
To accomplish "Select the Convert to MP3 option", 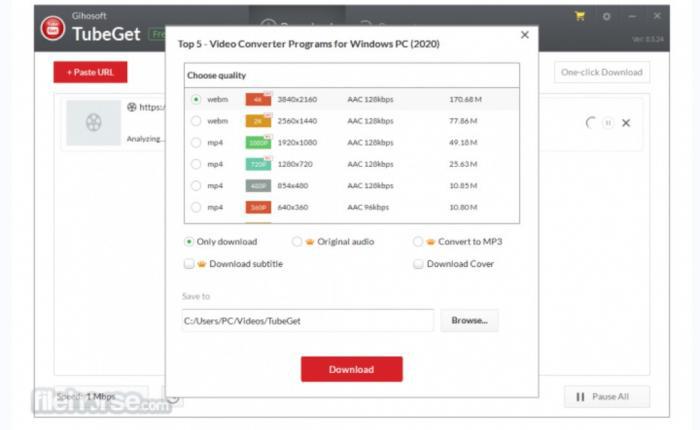I will pyautogui.click(x=417, y=242).
